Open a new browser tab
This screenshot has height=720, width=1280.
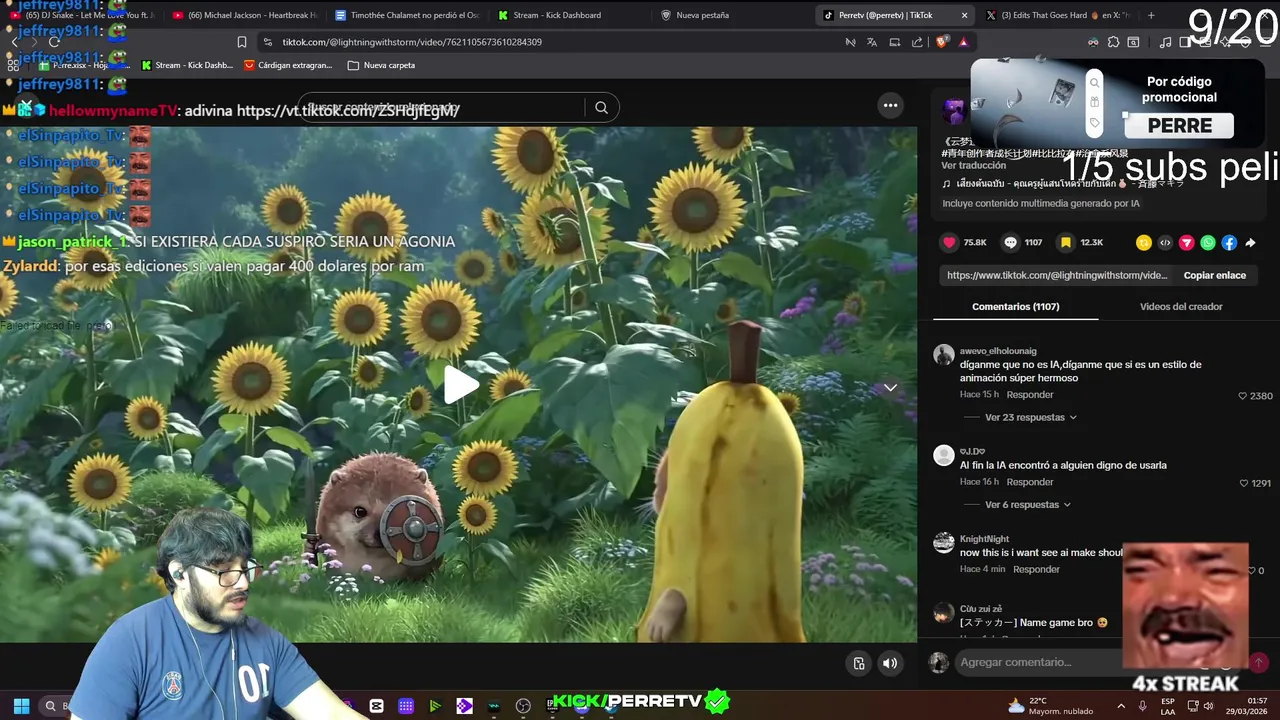(1151, 15)
